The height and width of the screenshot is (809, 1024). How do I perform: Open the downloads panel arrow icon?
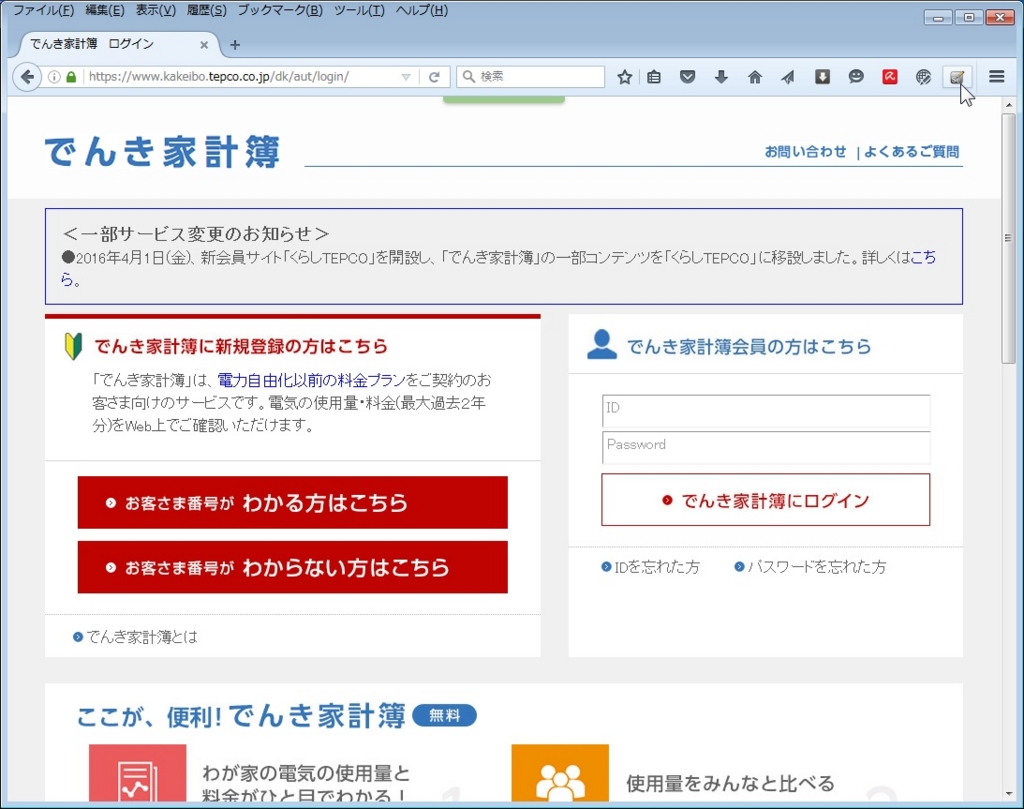tap(721, 76)
